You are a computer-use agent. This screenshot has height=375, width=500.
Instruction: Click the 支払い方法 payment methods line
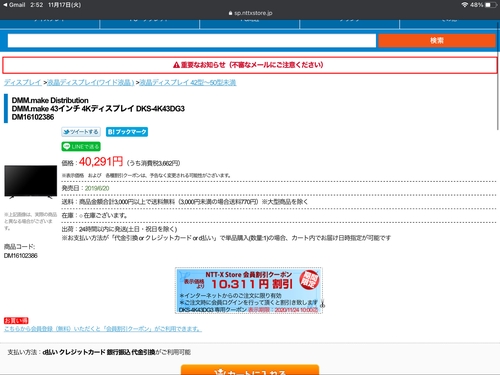99,352
